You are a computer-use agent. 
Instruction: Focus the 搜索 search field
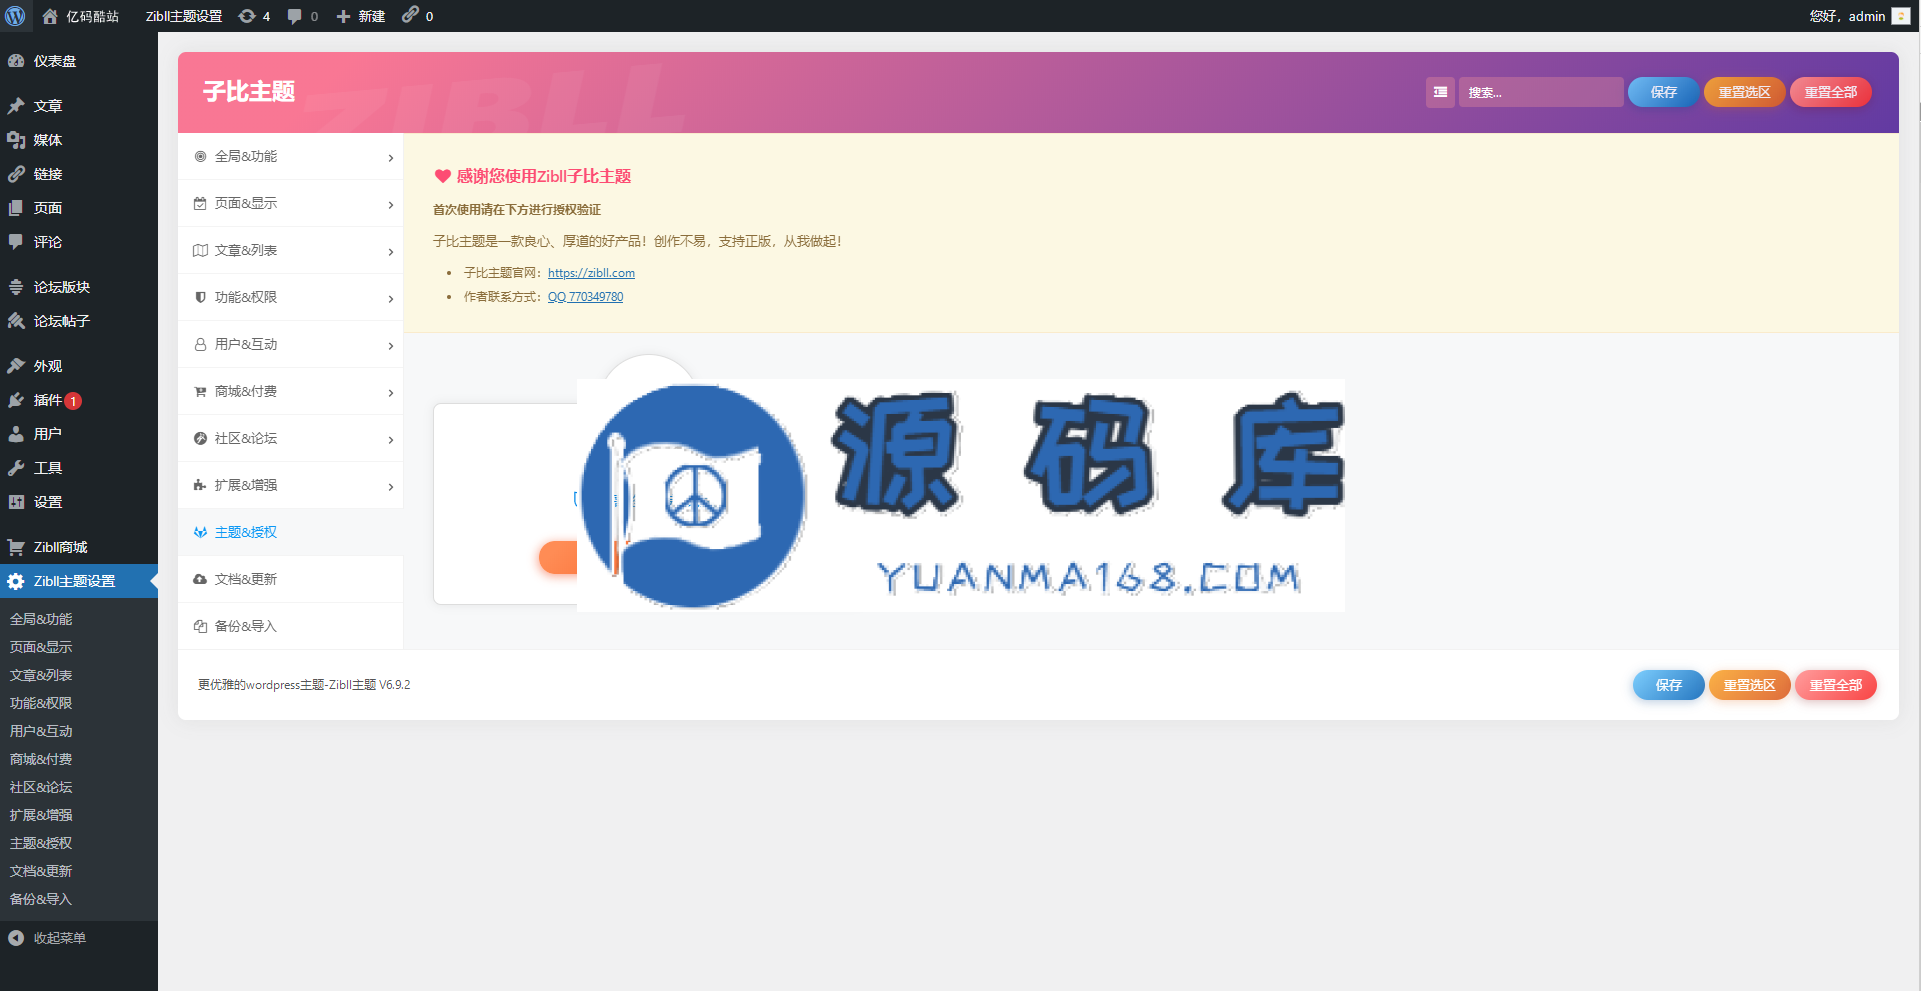[x=1540, y=92]
